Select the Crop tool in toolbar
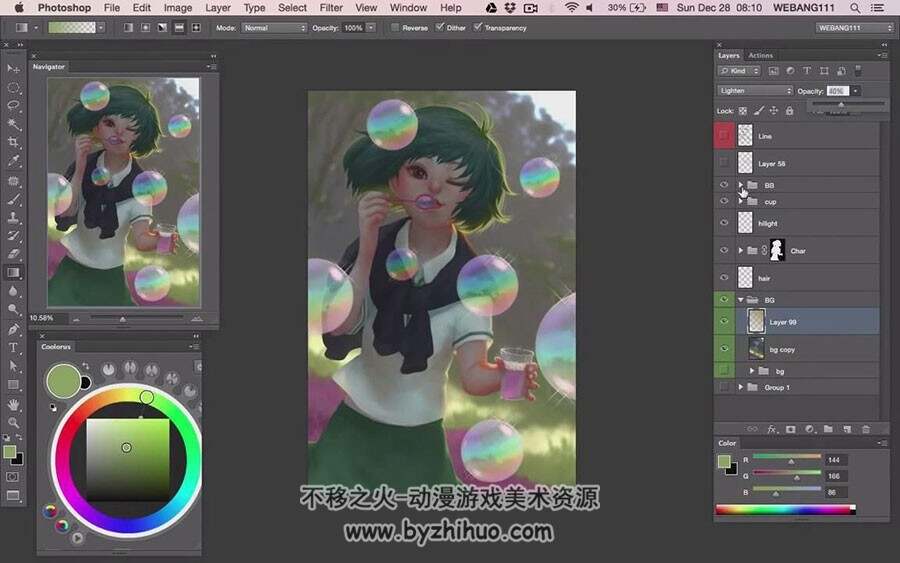Screen dimensions: 900x563 [x=13, y=142]
